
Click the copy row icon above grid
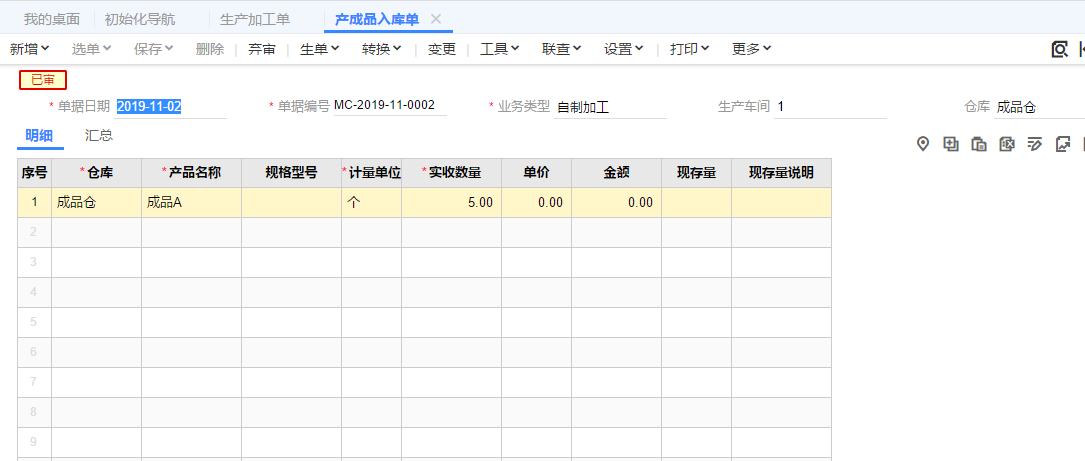coord(979,144)
